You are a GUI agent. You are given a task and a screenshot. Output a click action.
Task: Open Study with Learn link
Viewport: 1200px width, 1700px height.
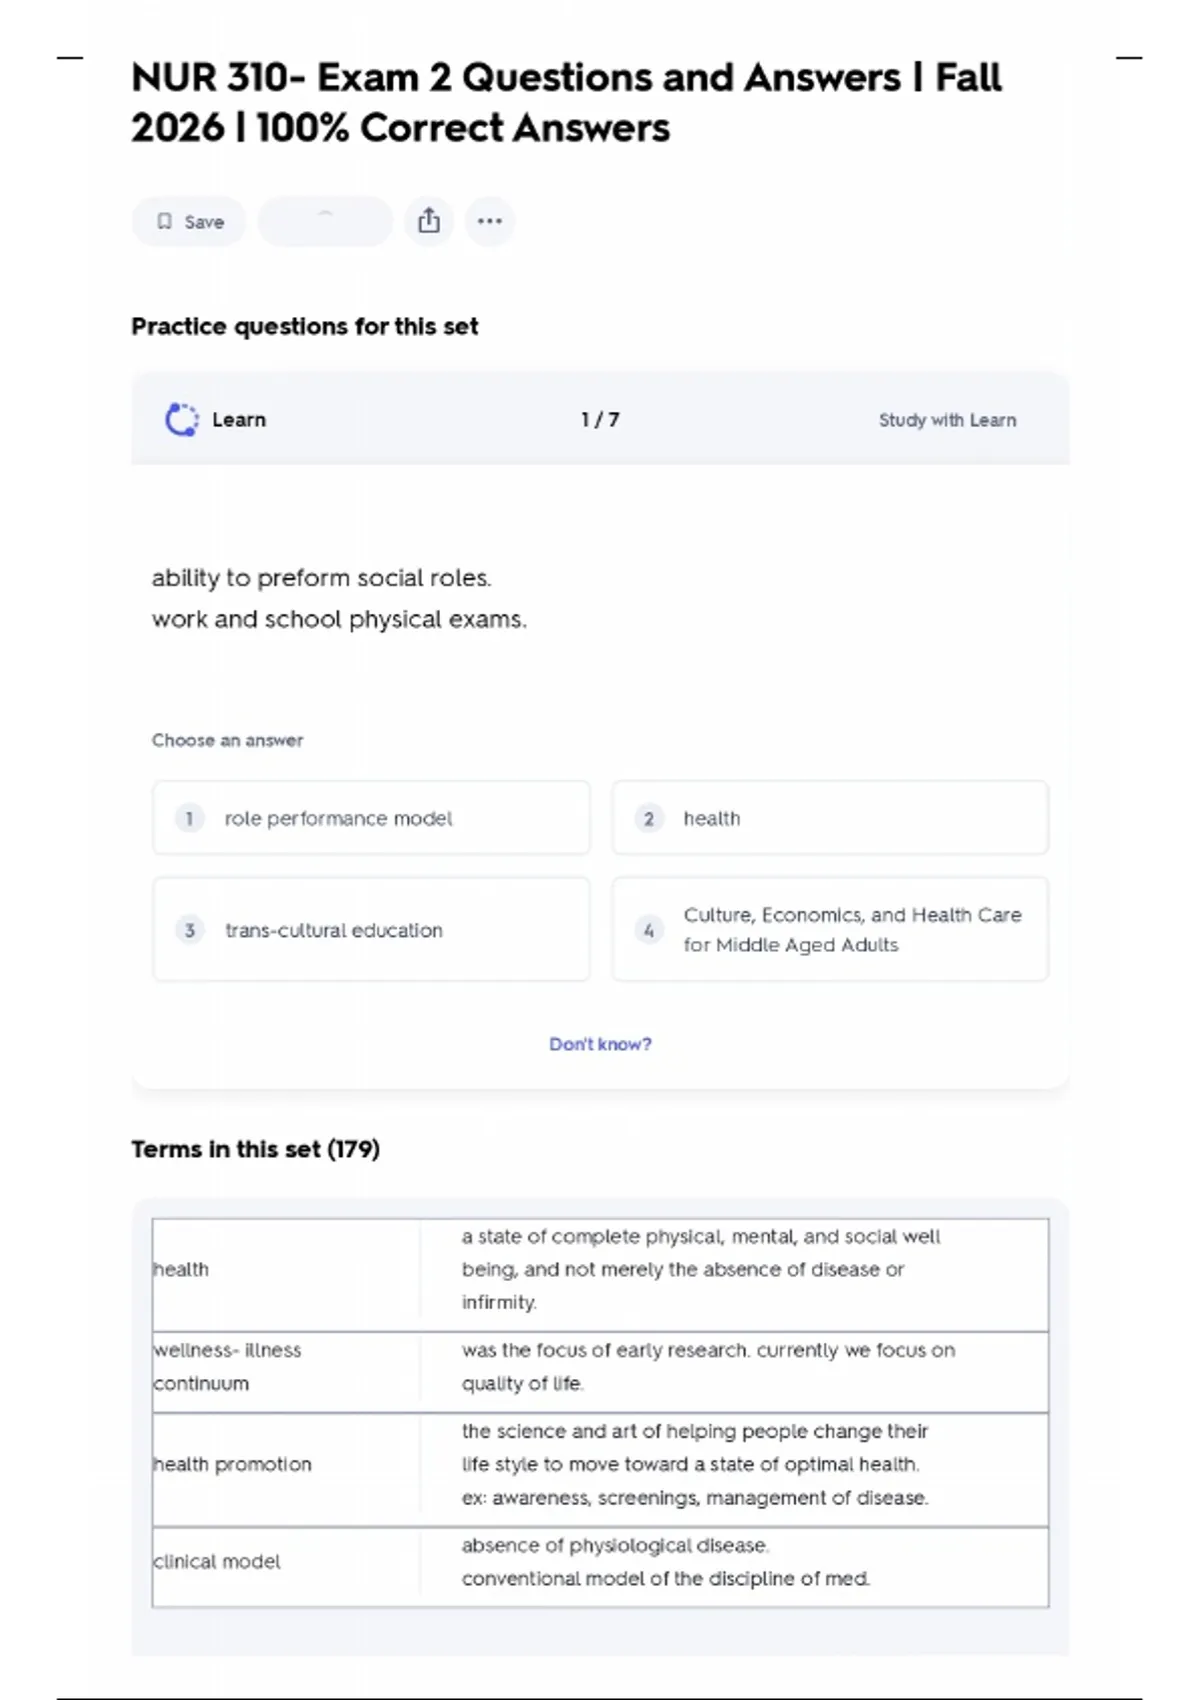click(947, 420)
